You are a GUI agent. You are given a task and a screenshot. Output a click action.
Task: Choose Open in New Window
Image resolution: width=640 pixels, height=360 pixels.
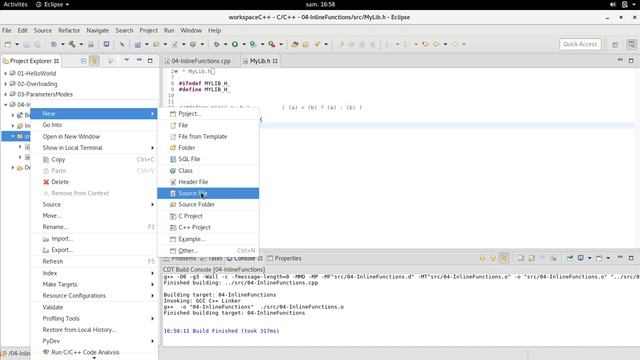click(94, 136)
